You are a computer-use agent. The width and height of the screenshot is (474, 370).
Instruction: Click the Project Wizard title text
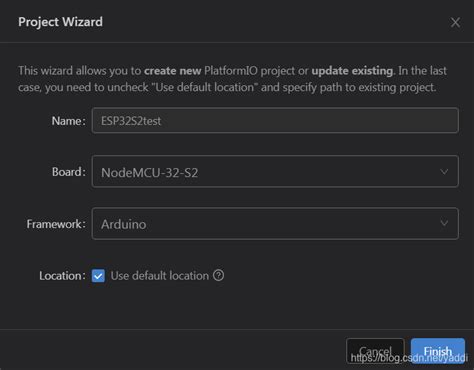(x=60, y=22)
